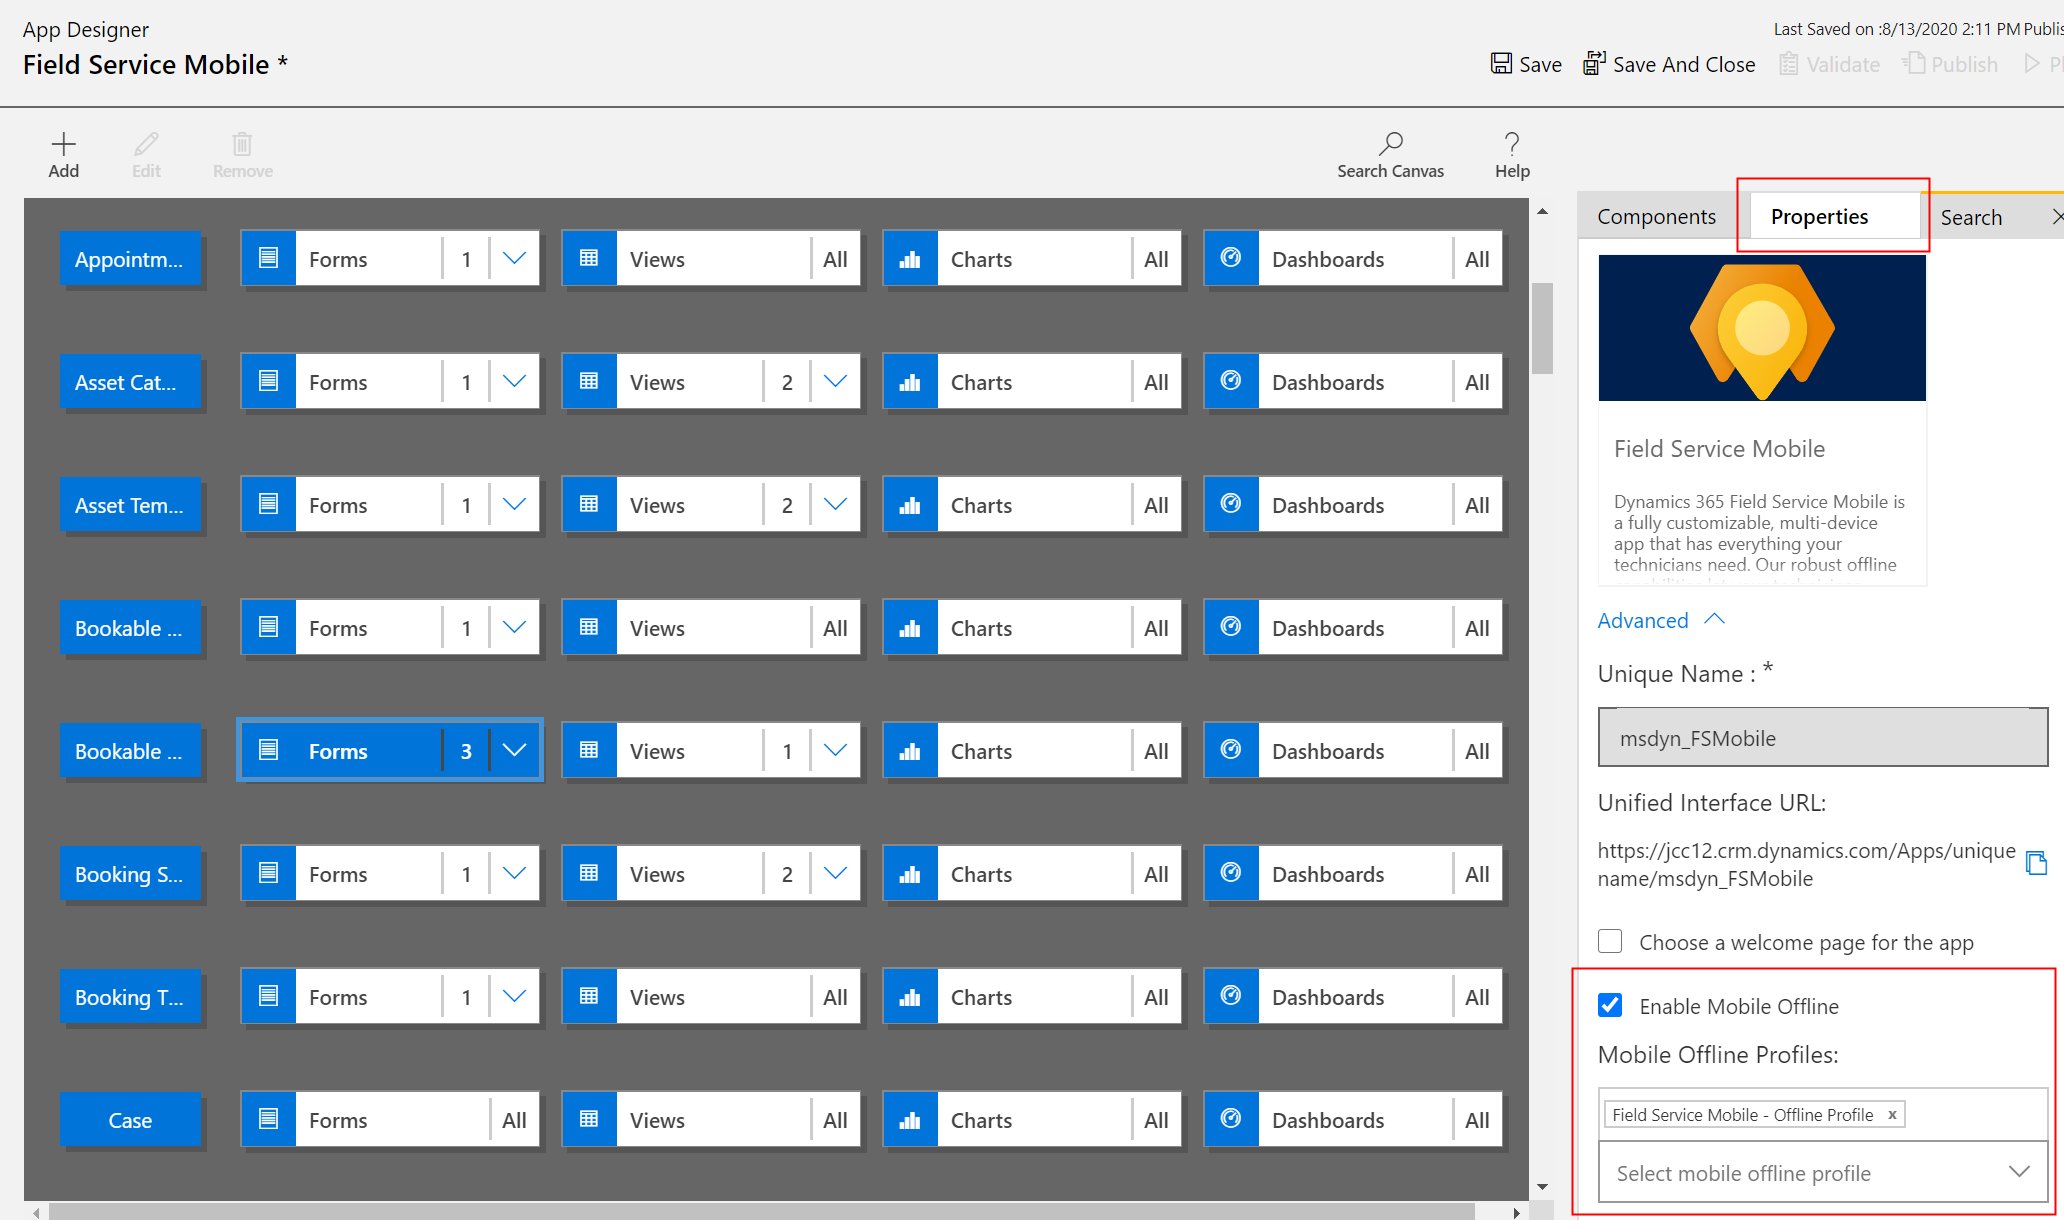Click Charts icon in Case row
This screenshot has height=1220, width=2064.
(x=911, y=1120)
